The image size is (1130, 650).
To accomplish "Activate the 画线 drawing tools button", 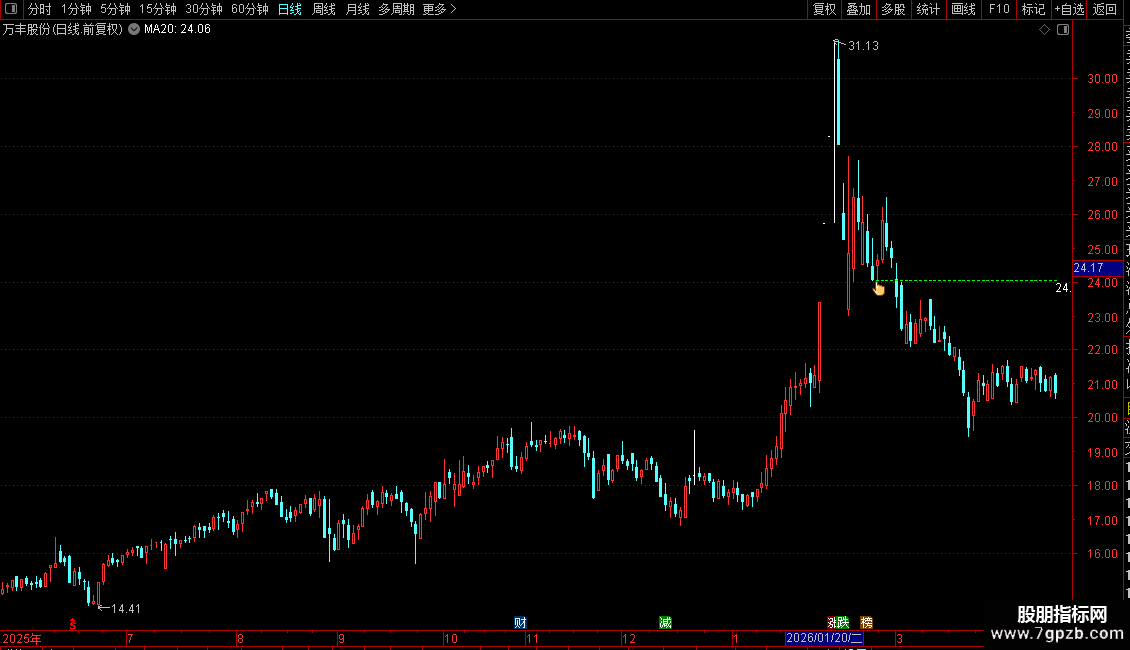I will tap(963, 9).
